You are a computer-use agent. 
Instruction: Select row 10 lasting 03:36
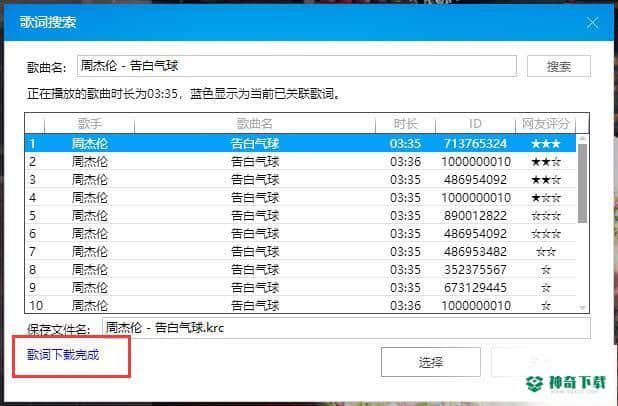pyautogui.click(x=300, y=305)
